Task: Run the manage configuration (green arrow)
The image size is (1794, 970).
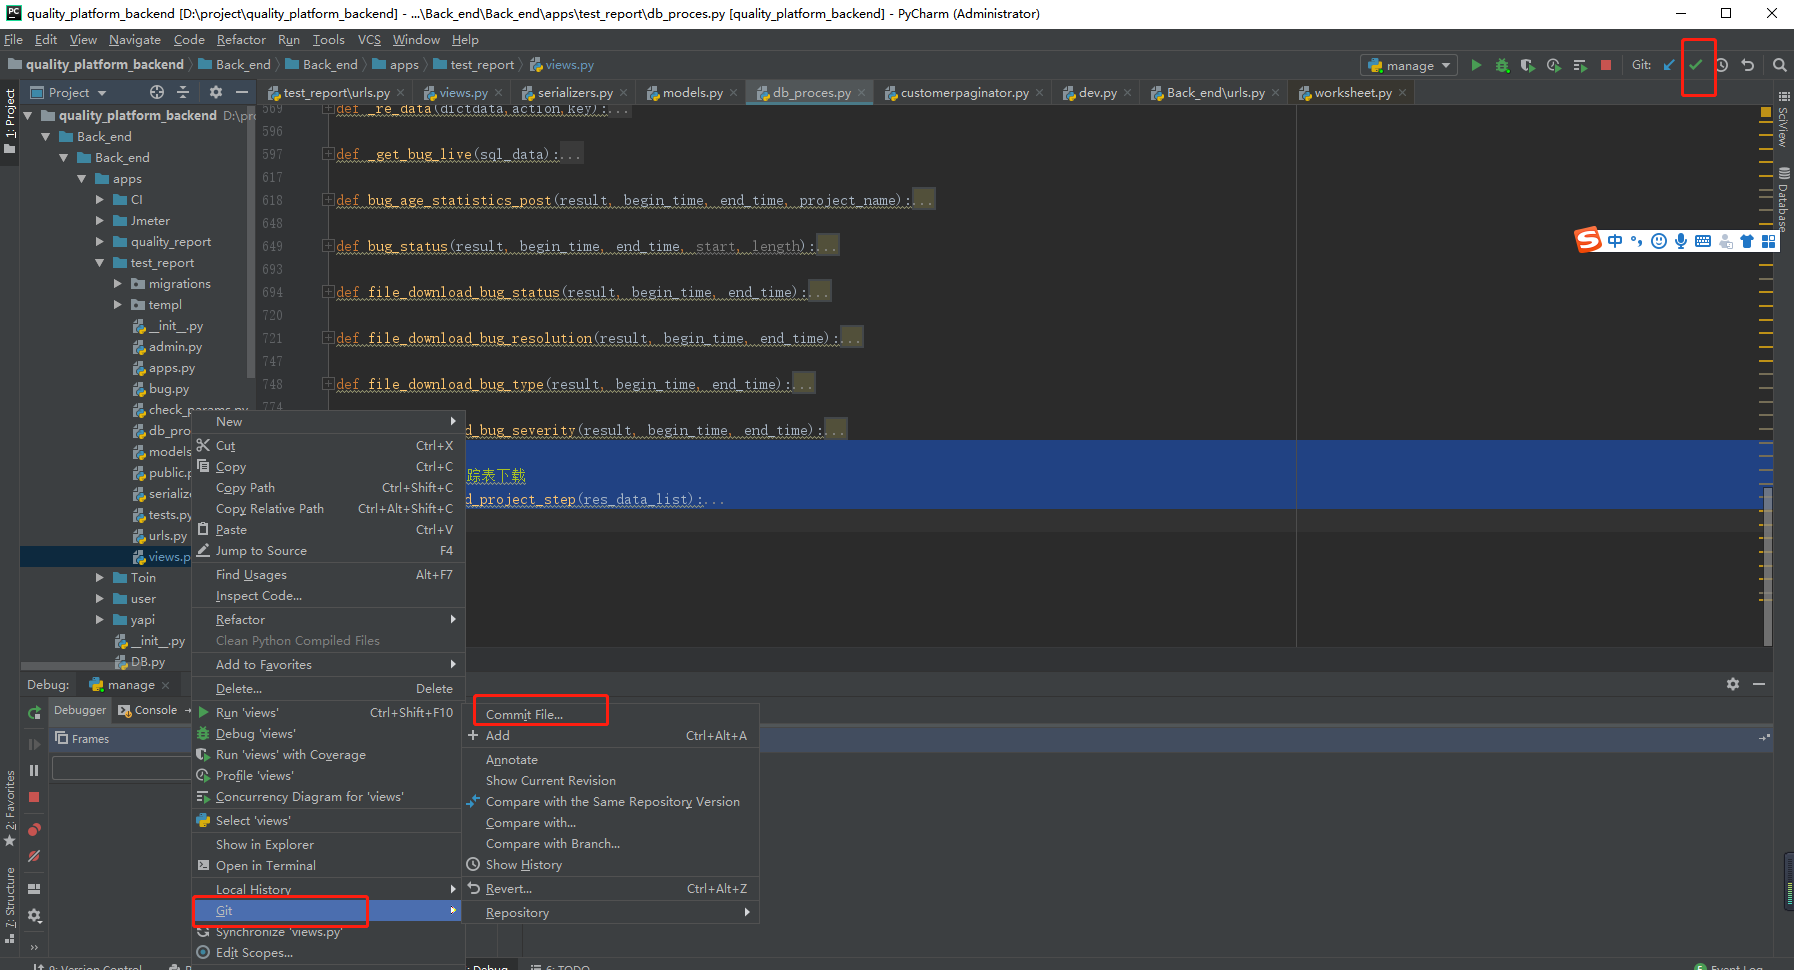Action: (1477, 64)
